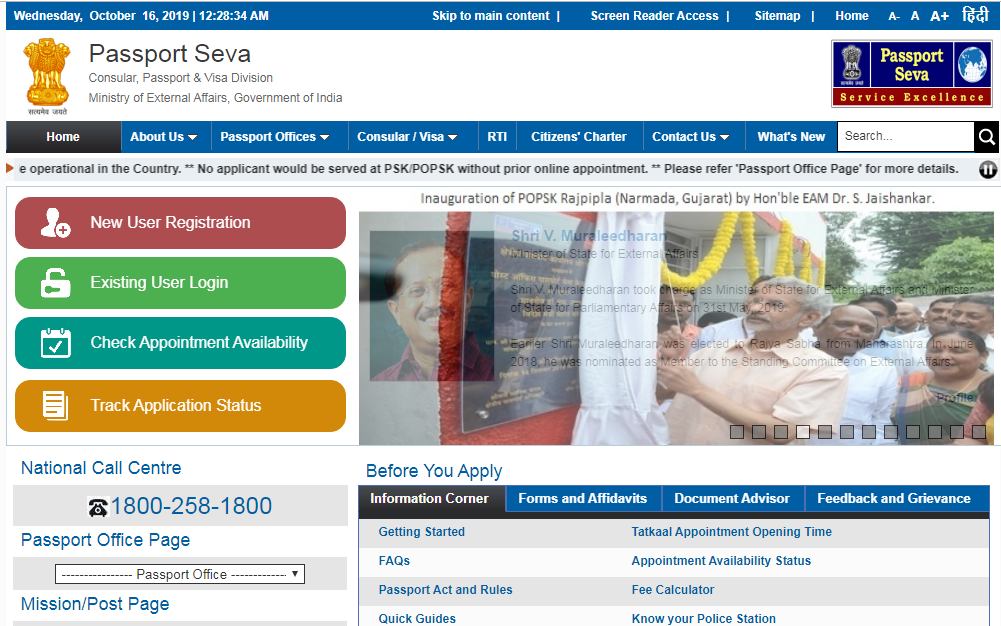Click the calendar icon on Check Appointment Availability
Screen dimensions: 1001x626
pyautogui.click(x=55, y=343)
